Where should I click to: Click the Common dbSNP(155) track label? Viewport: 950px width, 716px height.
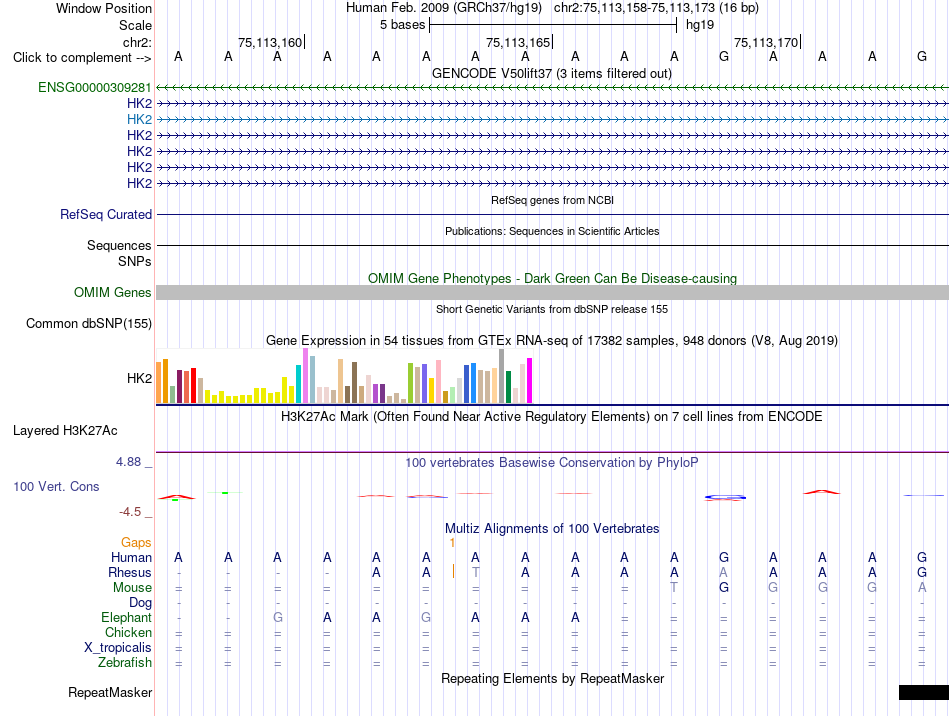click(89, 323)
